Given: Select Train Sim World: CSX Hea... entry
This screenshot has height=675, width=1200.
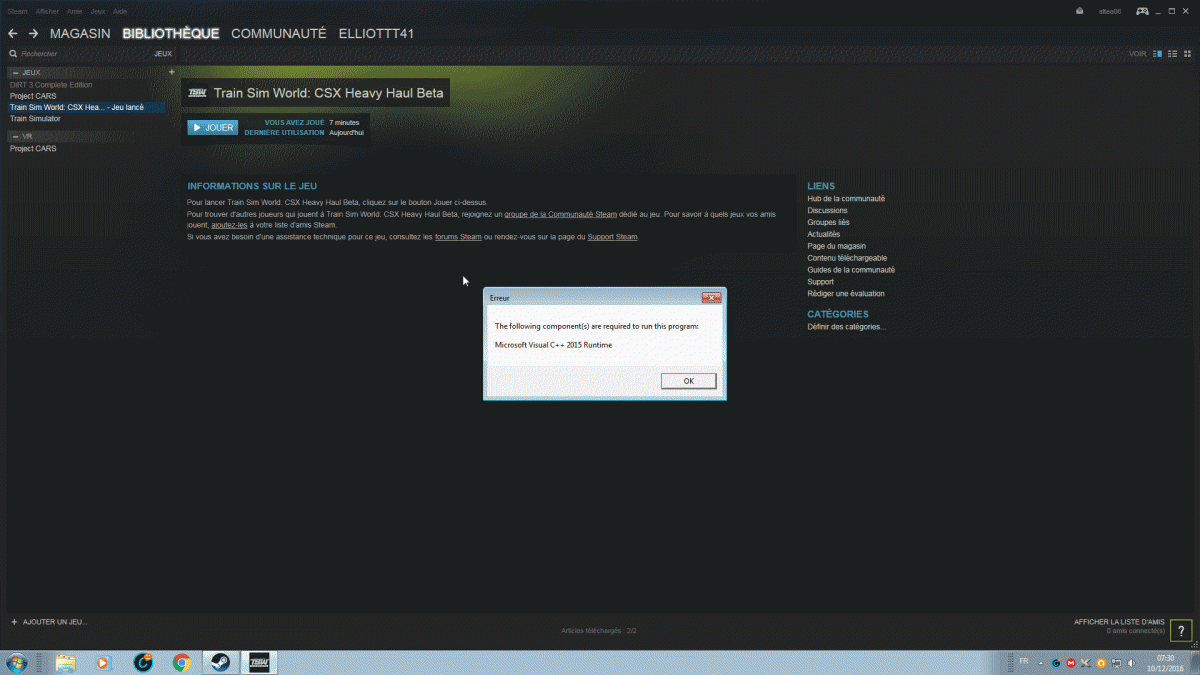Looking at the screenshot, I should click(87, 107).
